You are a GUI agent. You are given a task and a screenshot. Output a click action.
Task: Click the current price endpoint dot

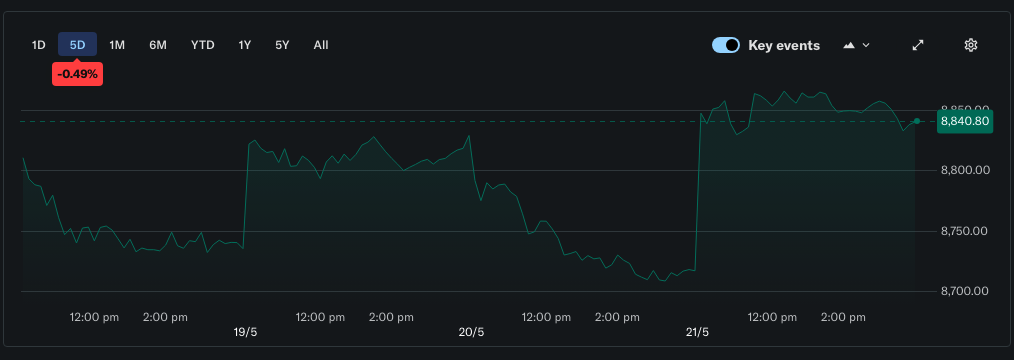916,121
